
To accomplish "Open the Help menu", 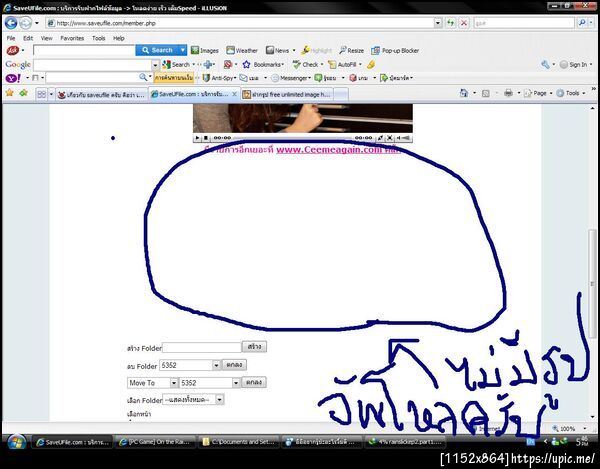I will 119,38.
